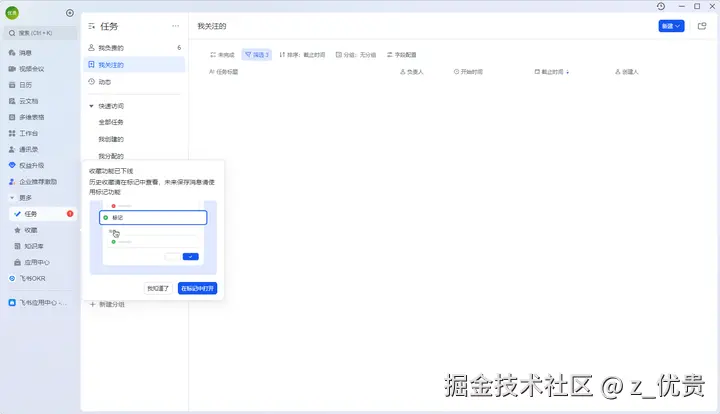This screenshot has height=414, width=720.
Task: Collapse the 快速访问 group
Action: pos(91,106)
